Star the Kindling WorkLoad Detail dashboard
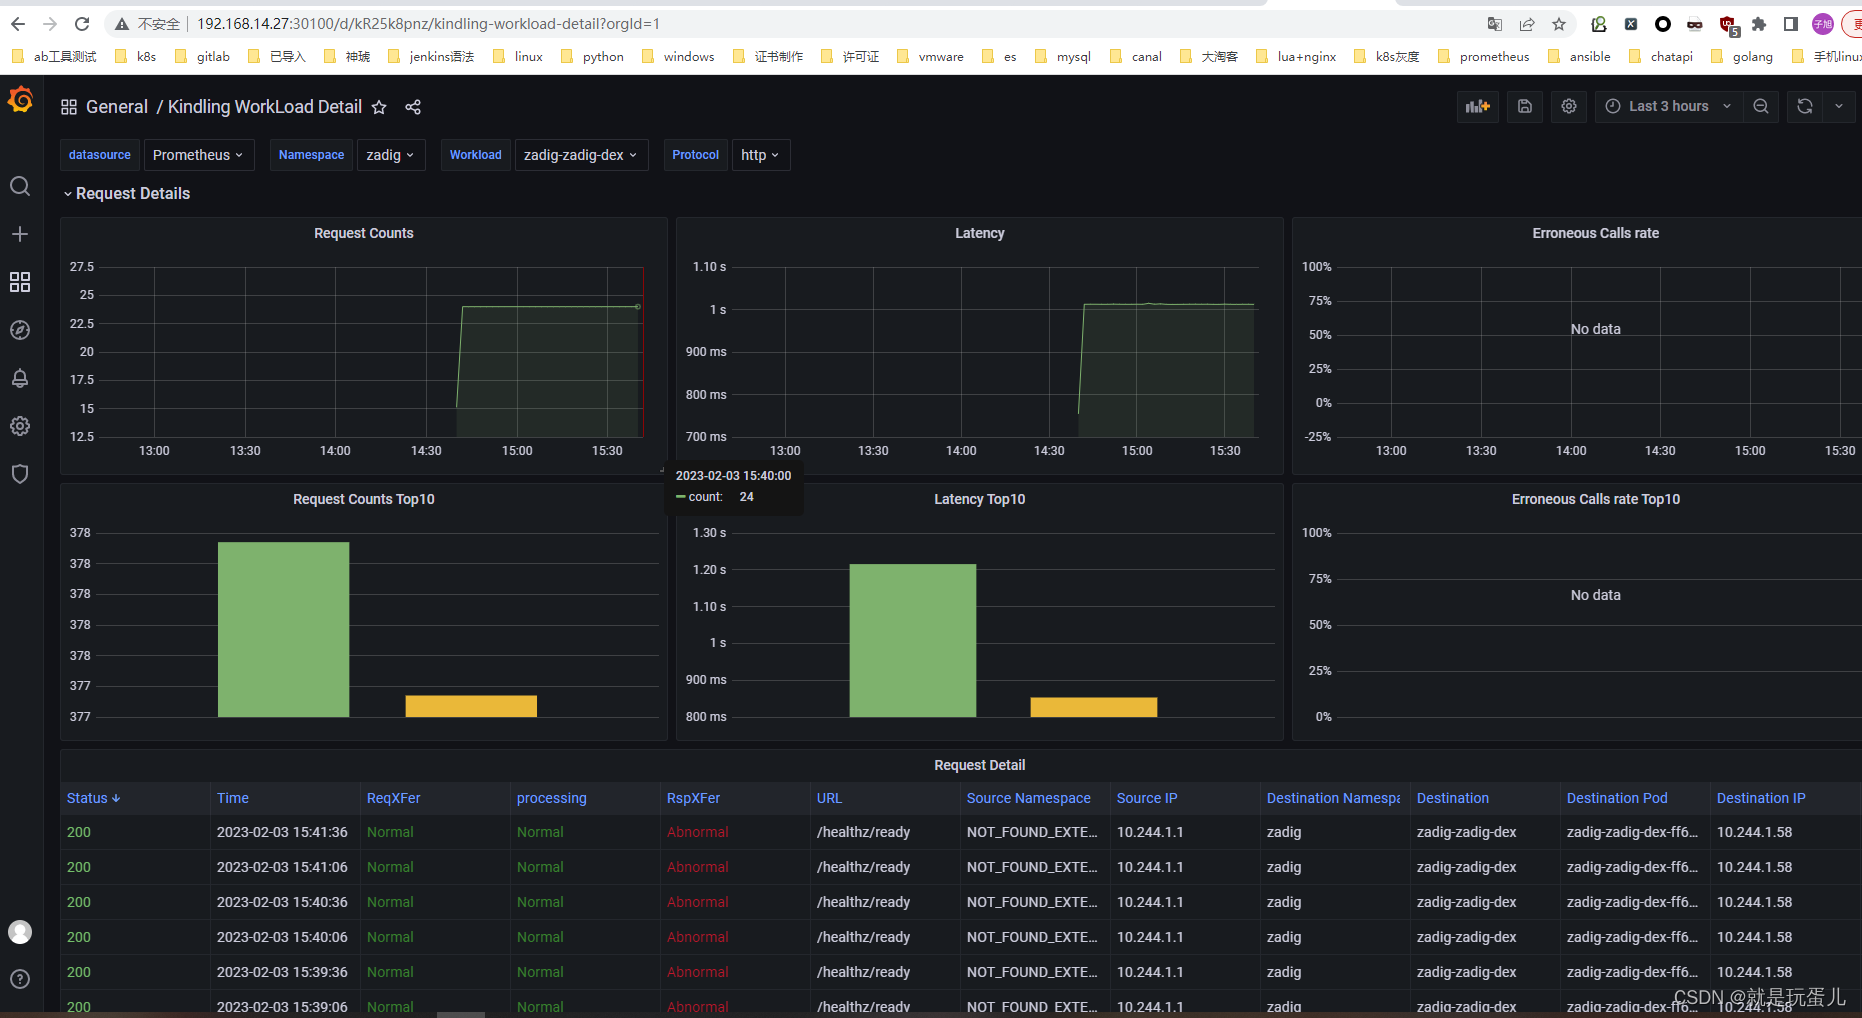1862x1018 pixels. click(379, 107)
